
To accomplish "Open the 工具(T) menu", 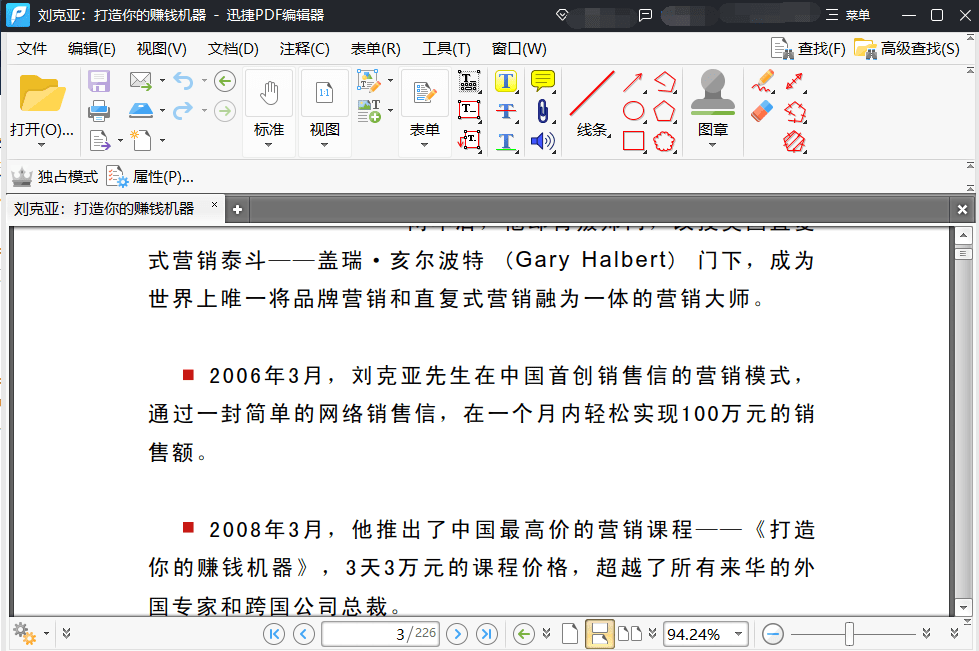I will (x=446, y=49).
